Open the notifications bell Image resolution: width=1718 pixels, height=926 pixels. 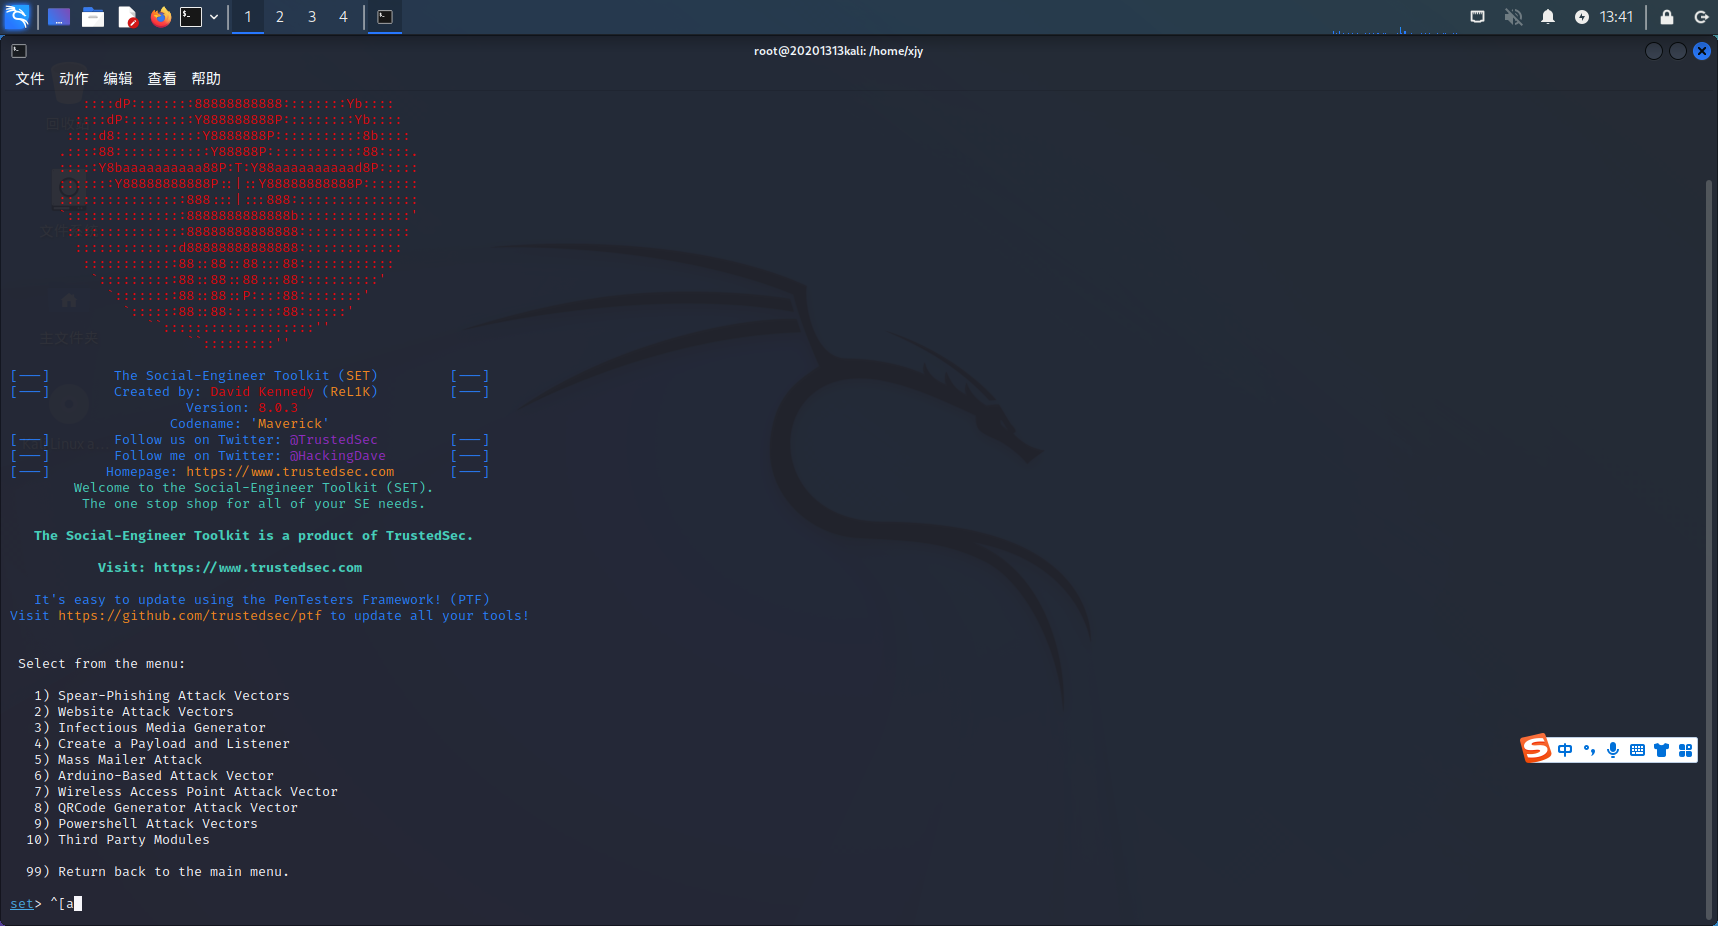pyautogui.click(x=1548, y=17)
